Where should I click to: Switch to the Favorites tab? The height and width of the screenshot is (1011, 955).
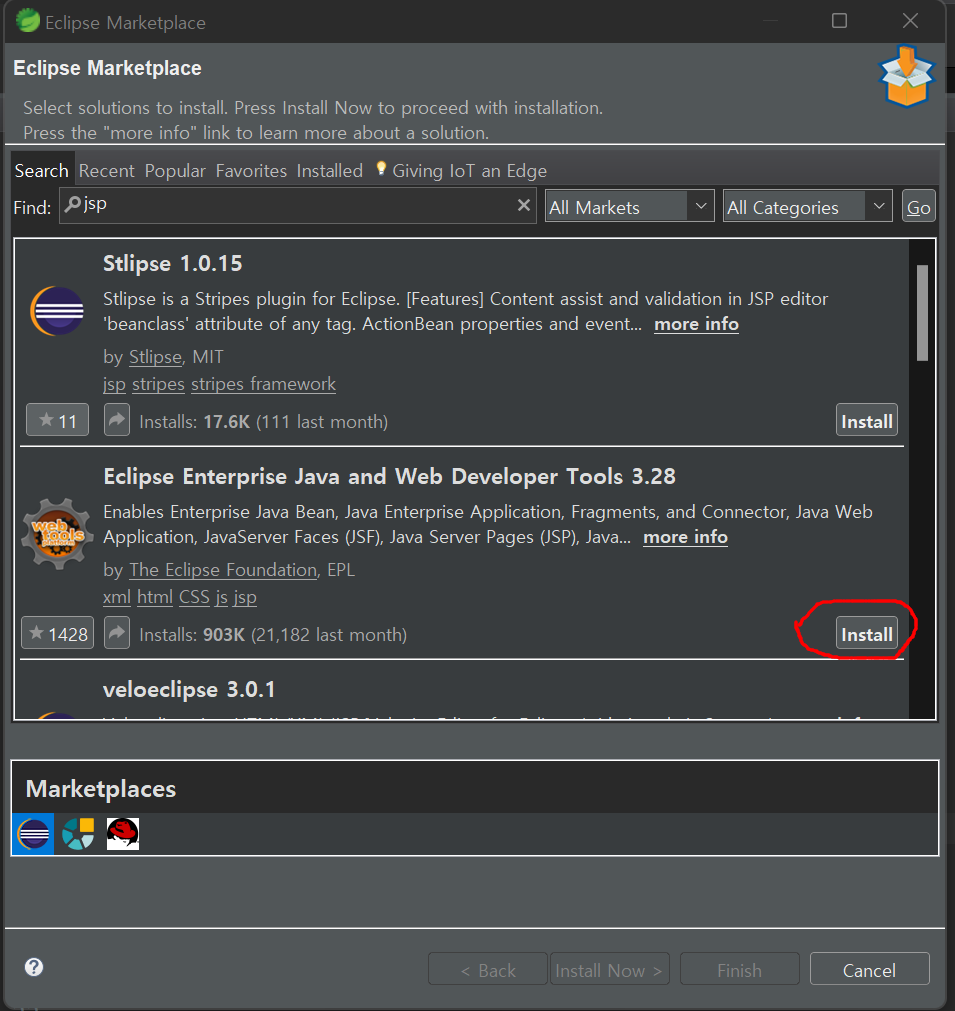coord(251,171)
